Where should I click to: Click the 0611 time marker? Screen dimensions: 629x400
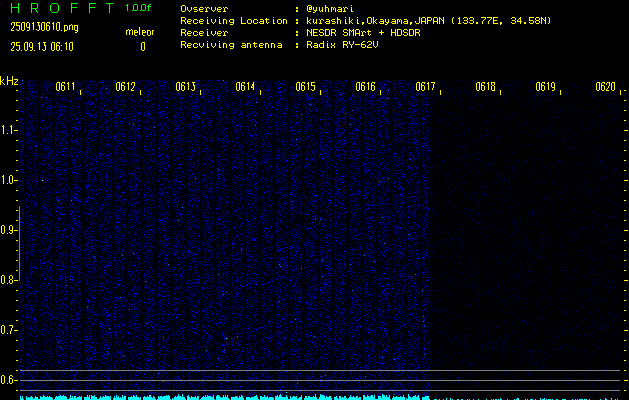[x=65, y=87]
